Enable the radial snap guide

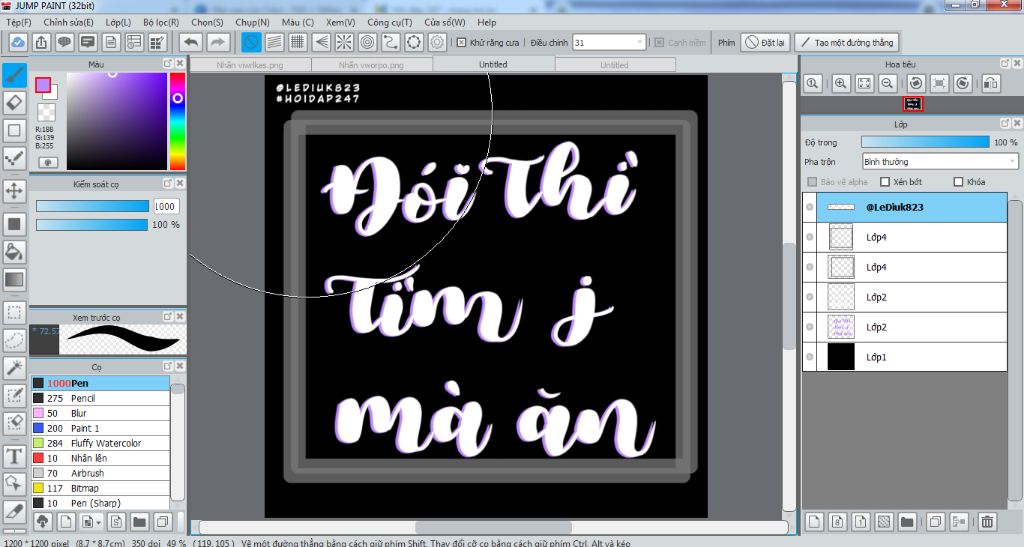pyautogui.click(x=344, y=42)
